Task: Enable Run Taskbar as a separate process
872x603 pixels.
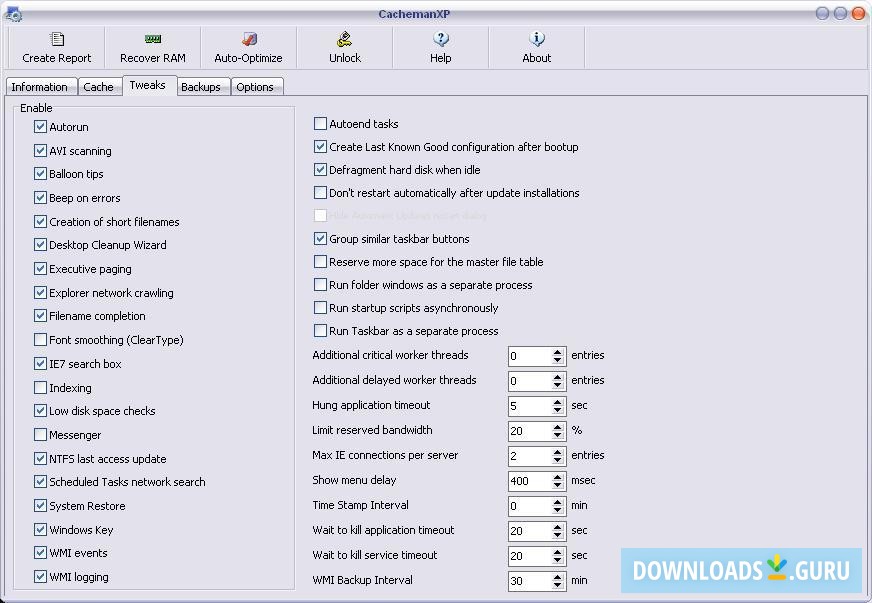Action: pyautogui.click(x=320, y=331)
